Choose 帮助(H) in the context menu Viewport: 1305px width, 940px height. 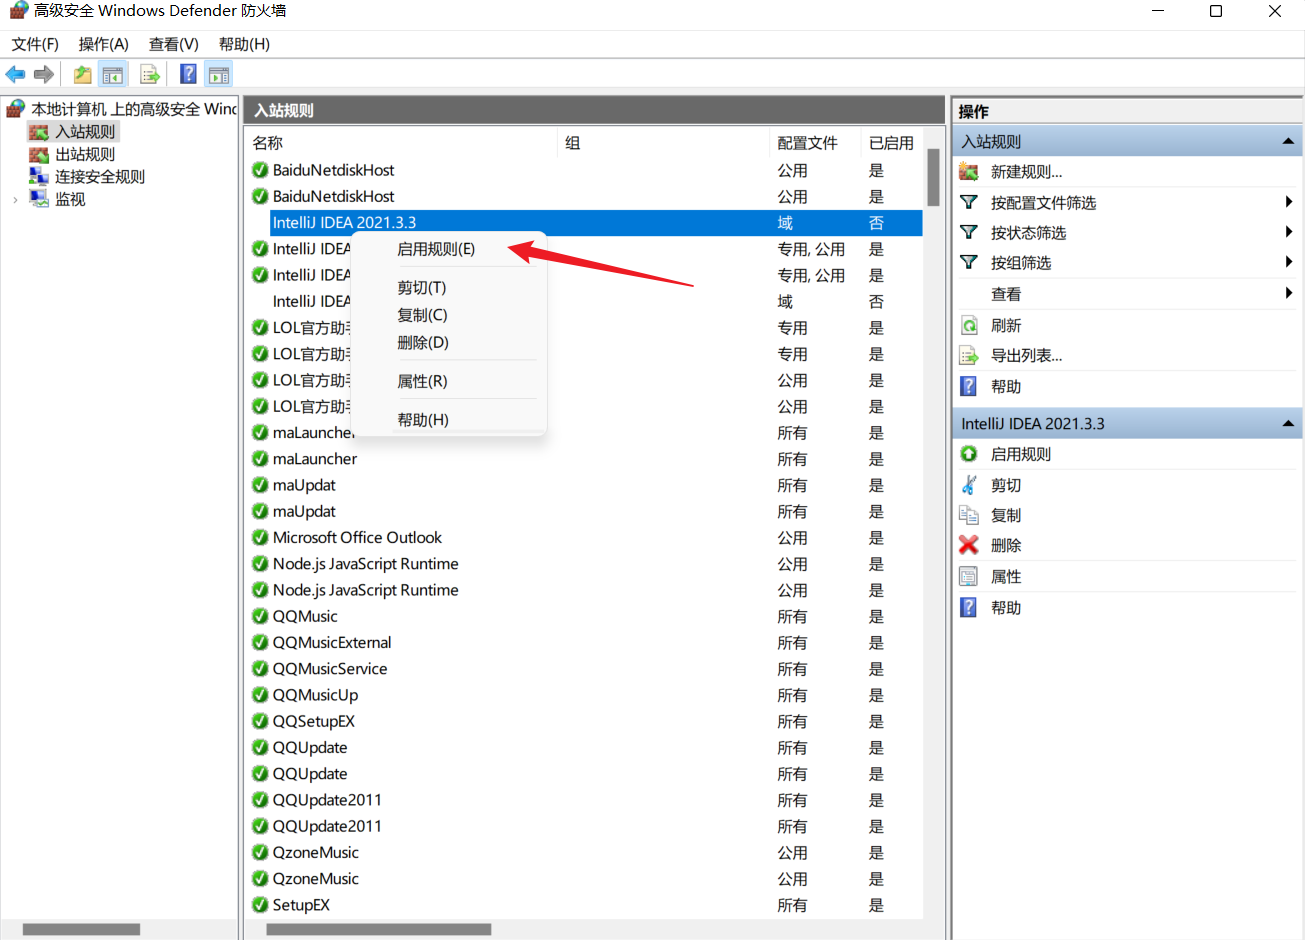coord(423,420)
